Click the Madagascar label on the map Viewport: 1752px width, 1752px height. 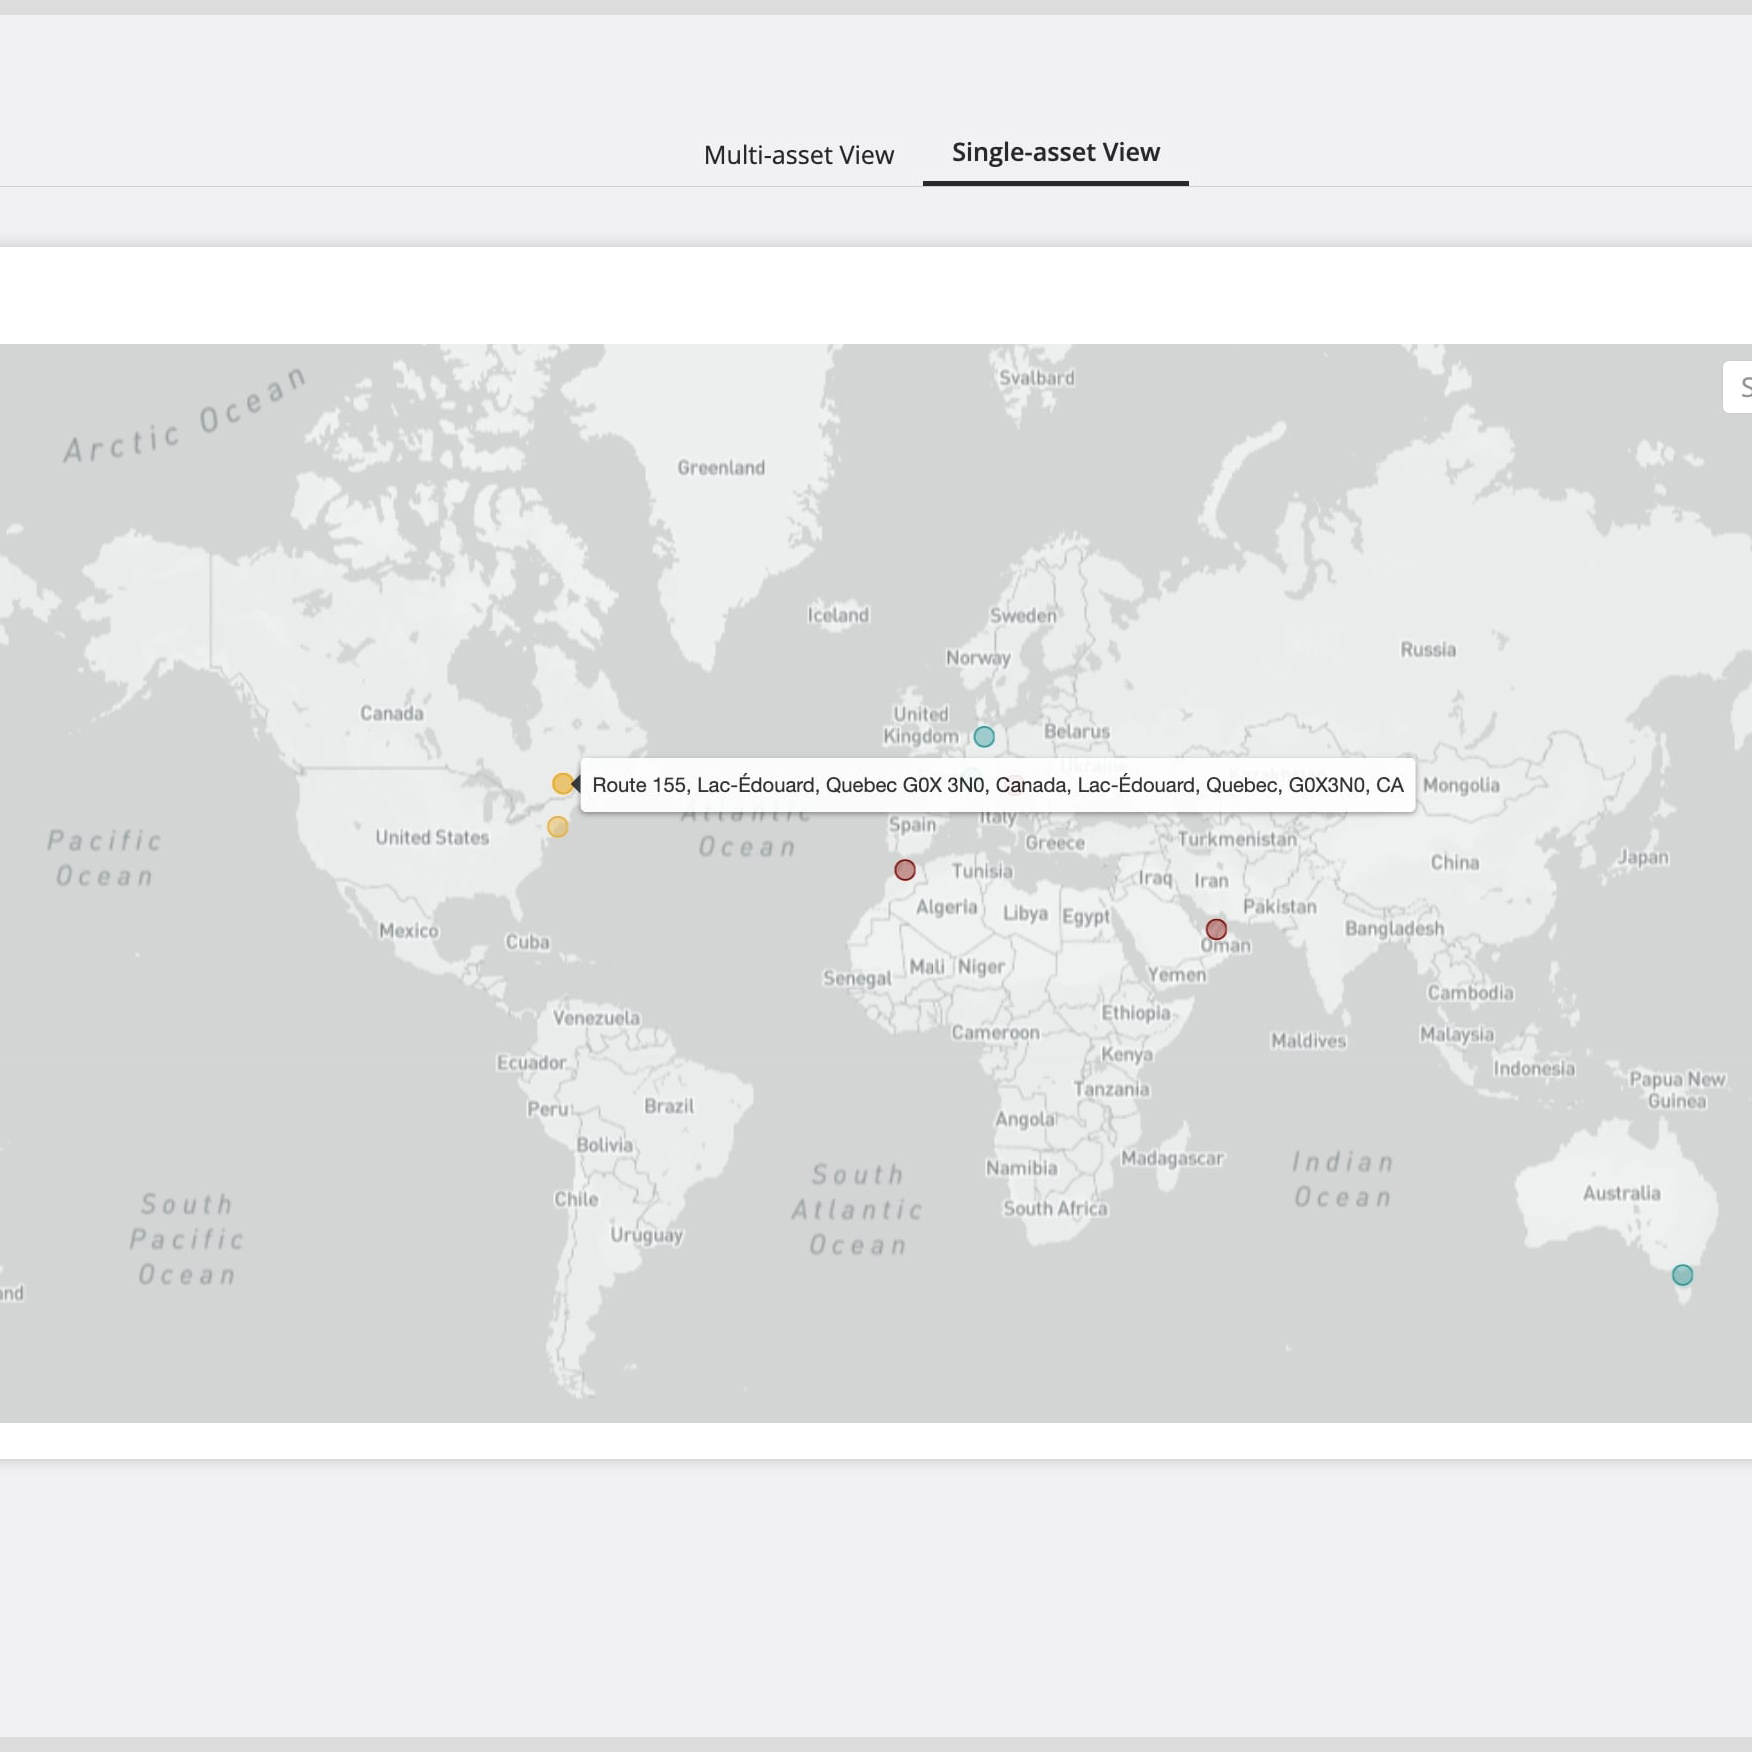[x=1171, y=1158]
